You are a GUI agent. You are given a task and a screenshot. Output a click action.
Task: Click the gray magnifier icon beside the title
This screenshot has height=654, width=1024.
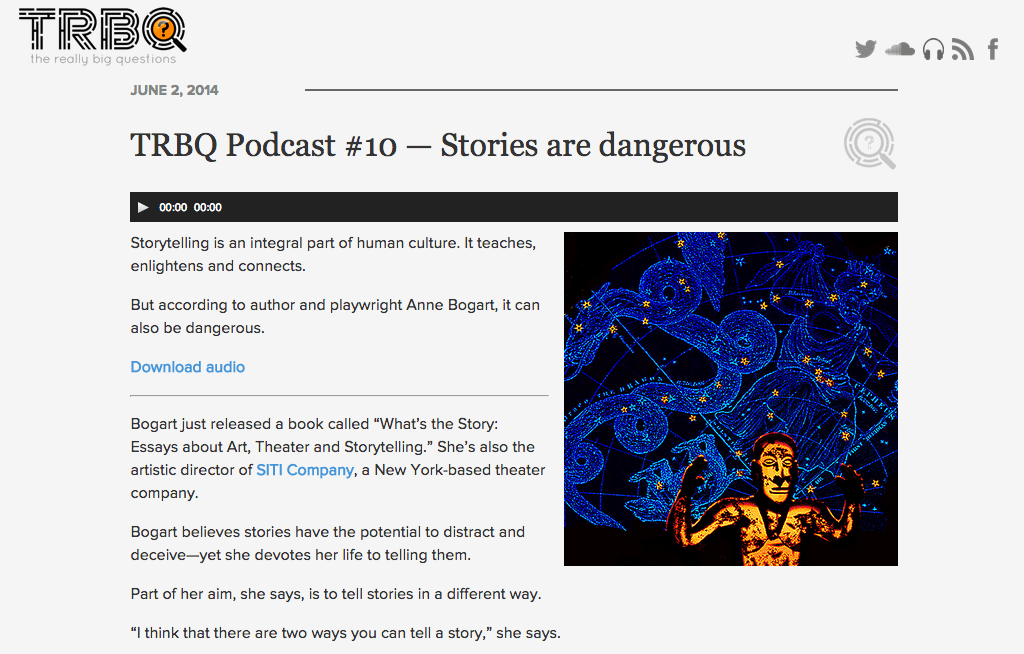pos(869,144)
